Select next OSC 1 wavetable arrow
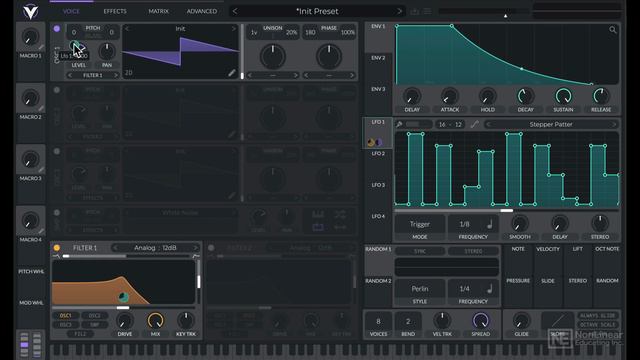 tap(234, 29)
